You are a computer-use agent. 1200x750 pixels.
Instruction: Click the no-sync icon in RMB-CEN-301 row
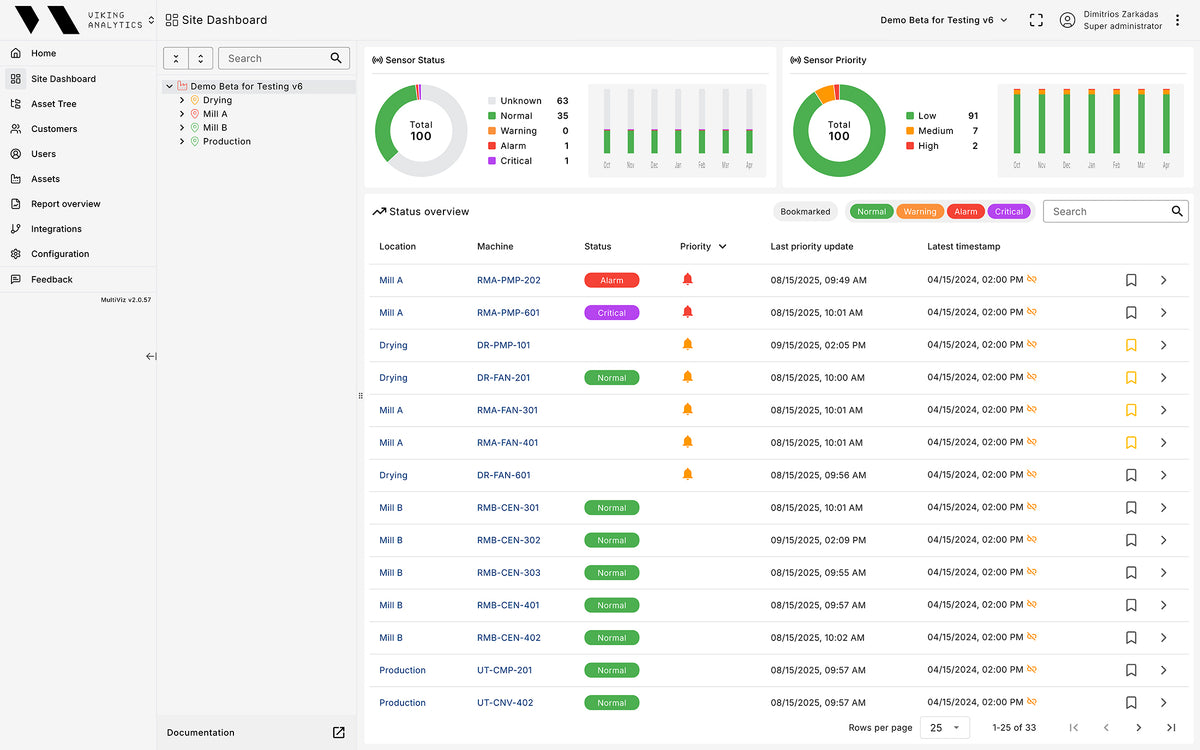tap(1031, 507)
